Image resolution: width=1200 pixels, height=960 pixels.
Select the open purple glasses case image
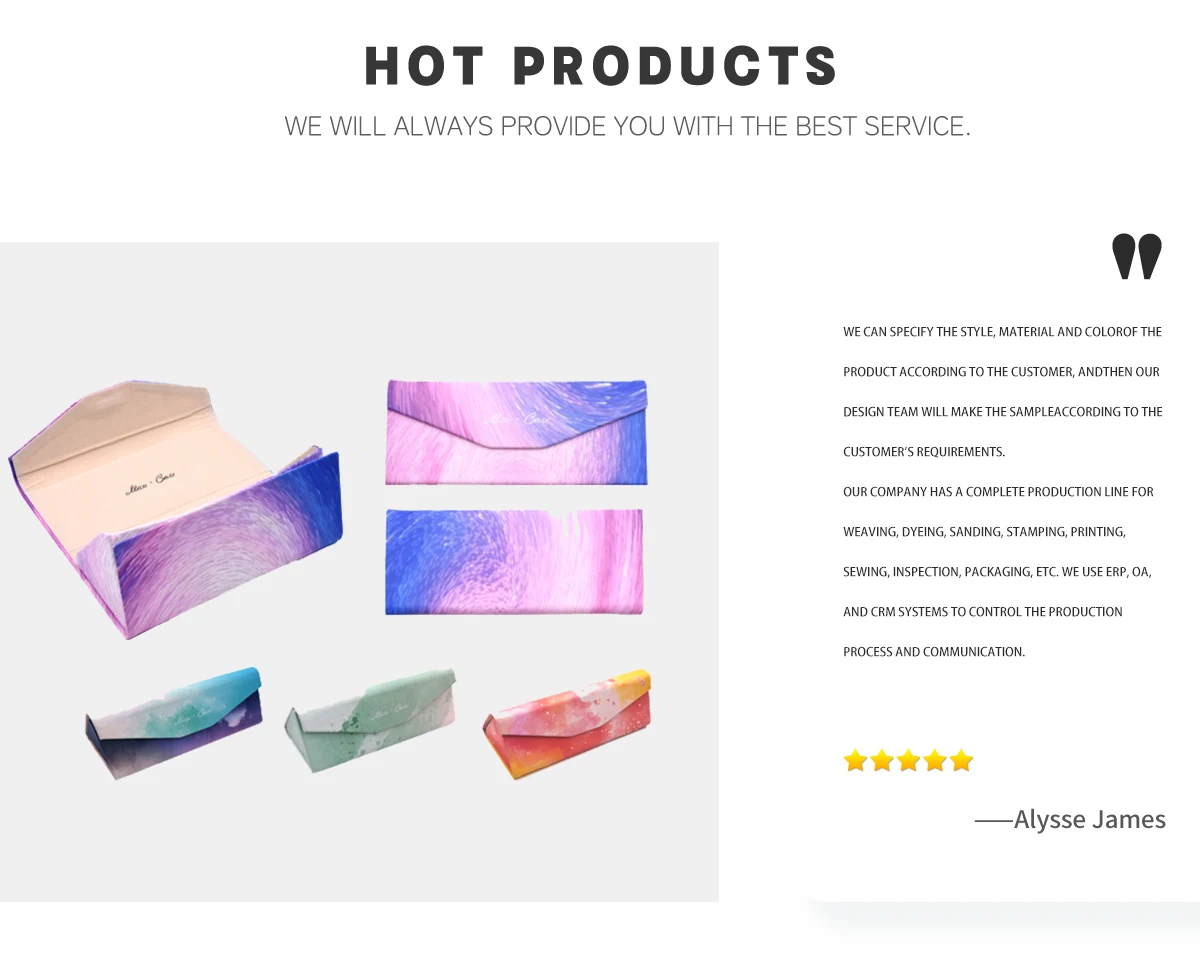pyautogui.click(x=175, y=508)
